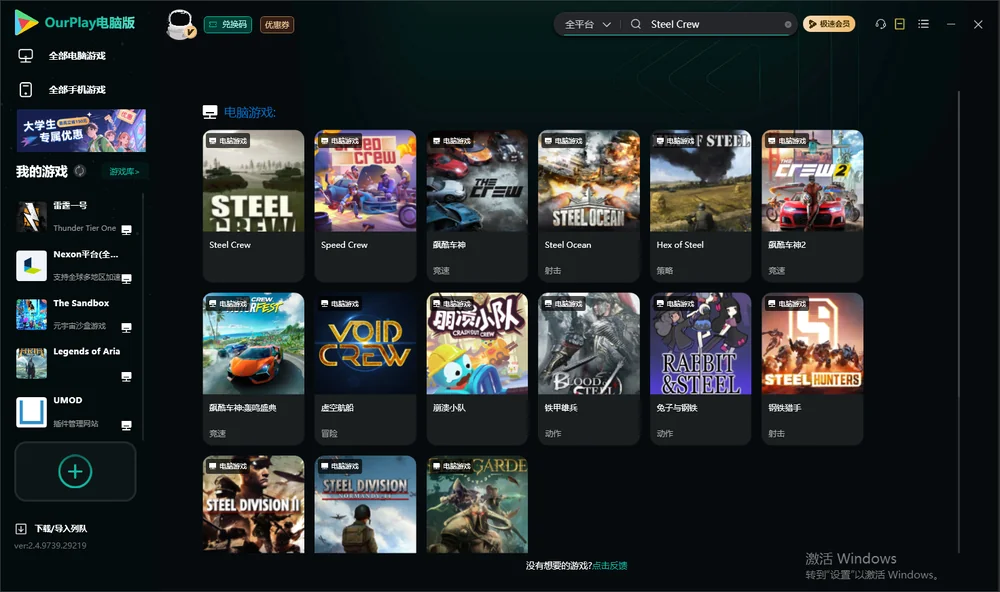Click the 极速会员 membership button
Image resolution: width=1000 pixels, height=592 pixels.
(x=828, y=24)
